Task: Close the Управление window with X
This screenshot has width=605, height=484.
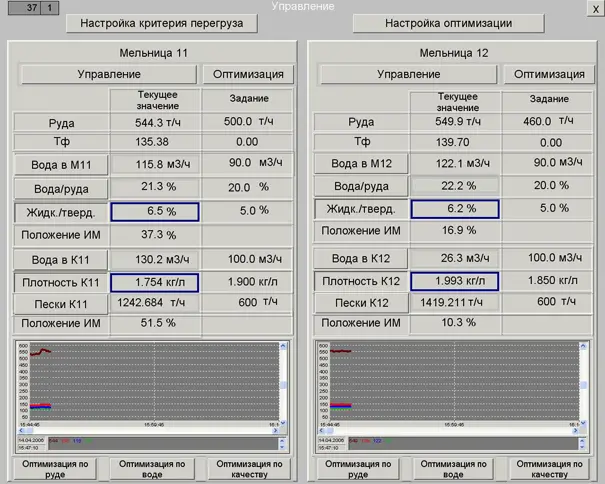Action: click(x=596, y=7)
